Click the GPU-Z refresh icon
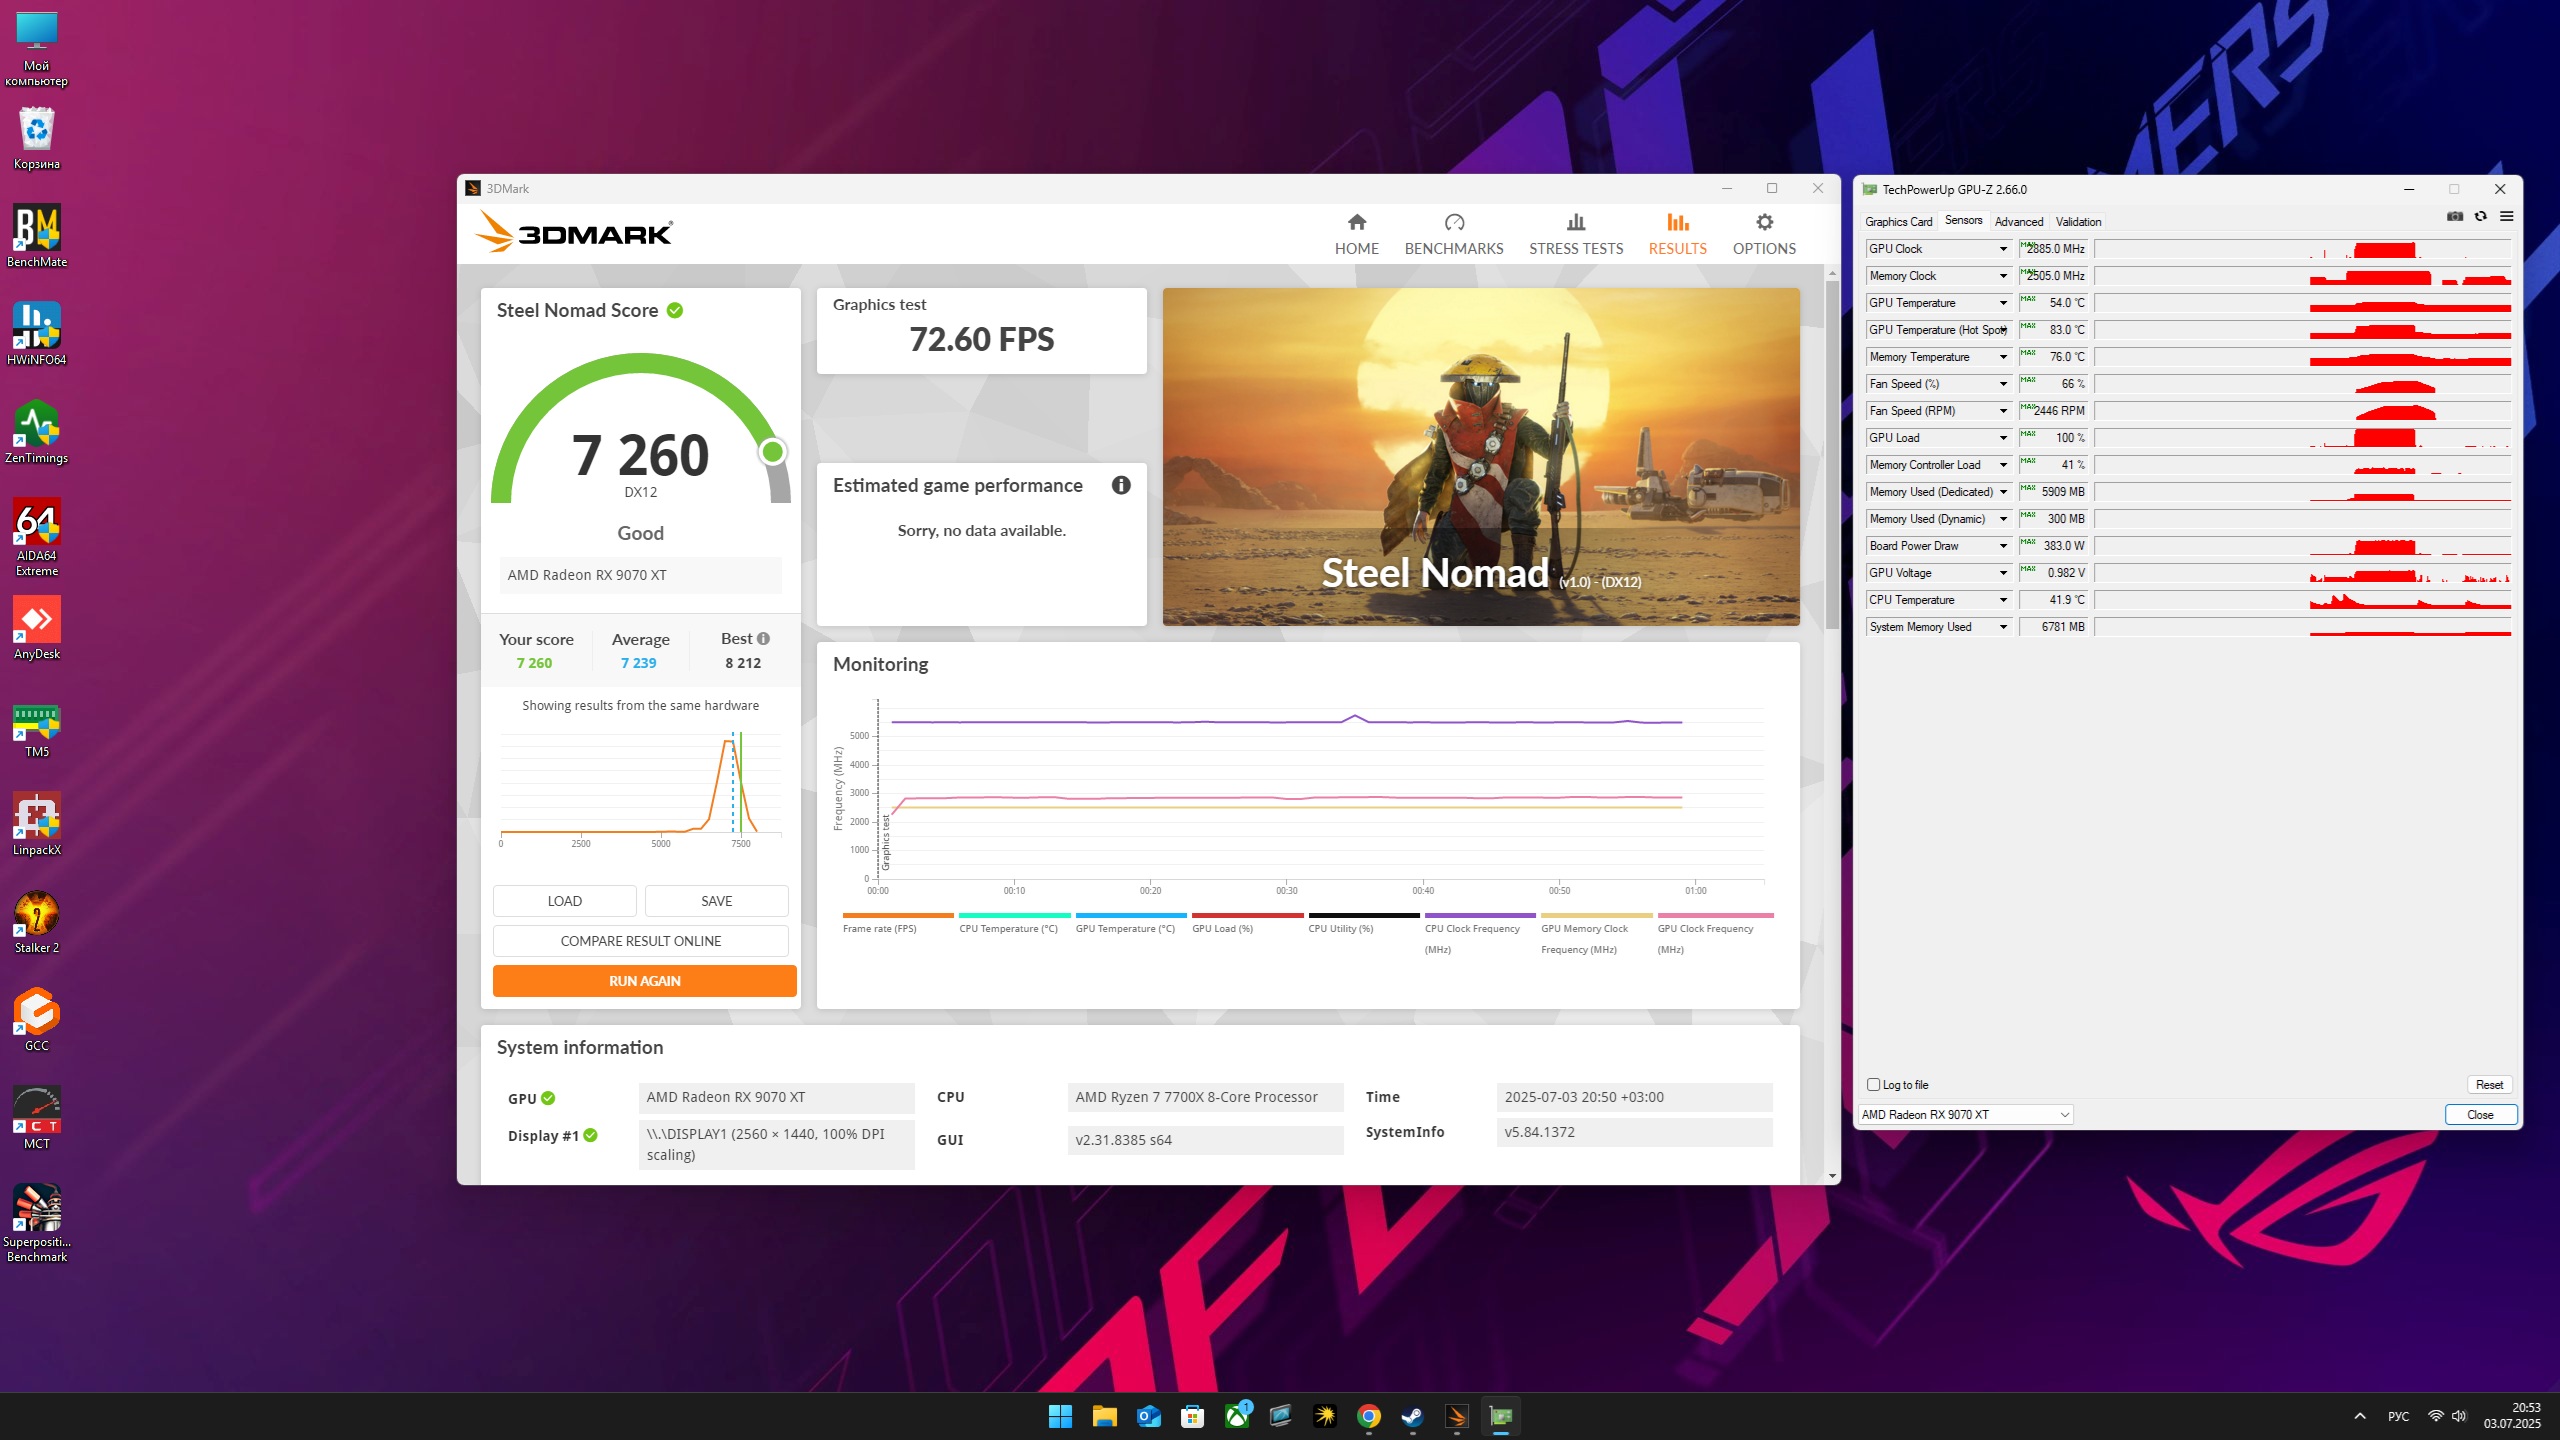The image size is (2560, 1440). (2481, 216)
